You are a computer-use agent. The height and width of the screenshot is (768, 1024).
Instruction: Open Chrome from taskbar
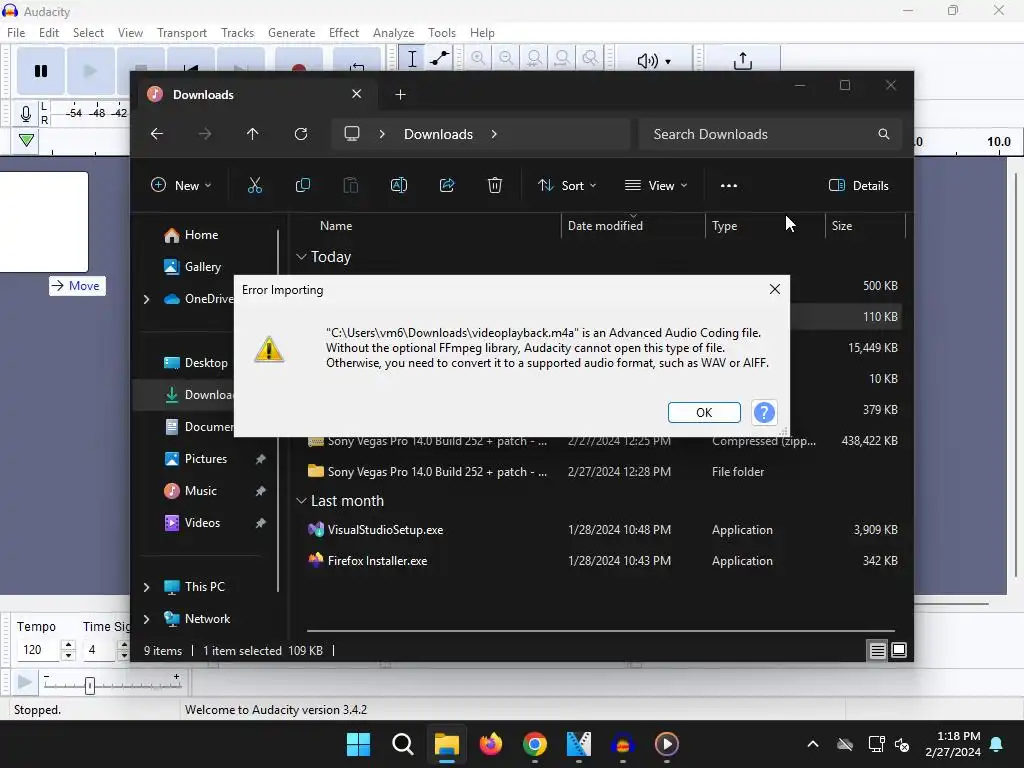[x=534, y=744]
